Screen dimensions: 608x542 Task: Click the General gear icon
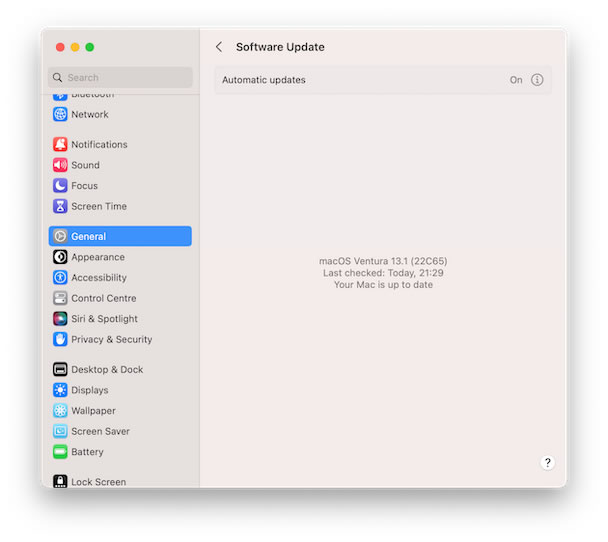(60, 236)
